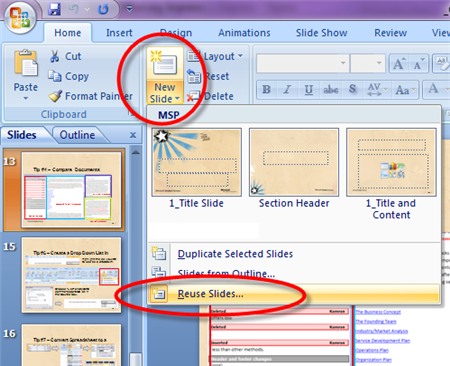Image resolution: width=450 pixels, height=366 pixels.
Task: Toggle Underline formatting
Action: pos(309,89)
